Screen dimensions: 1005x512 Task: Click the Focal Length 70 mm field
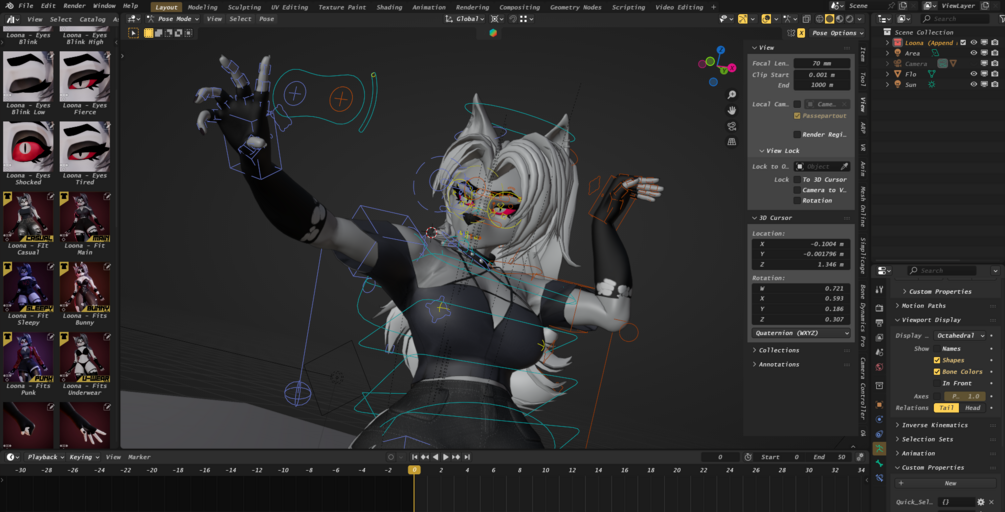[822, 63]
